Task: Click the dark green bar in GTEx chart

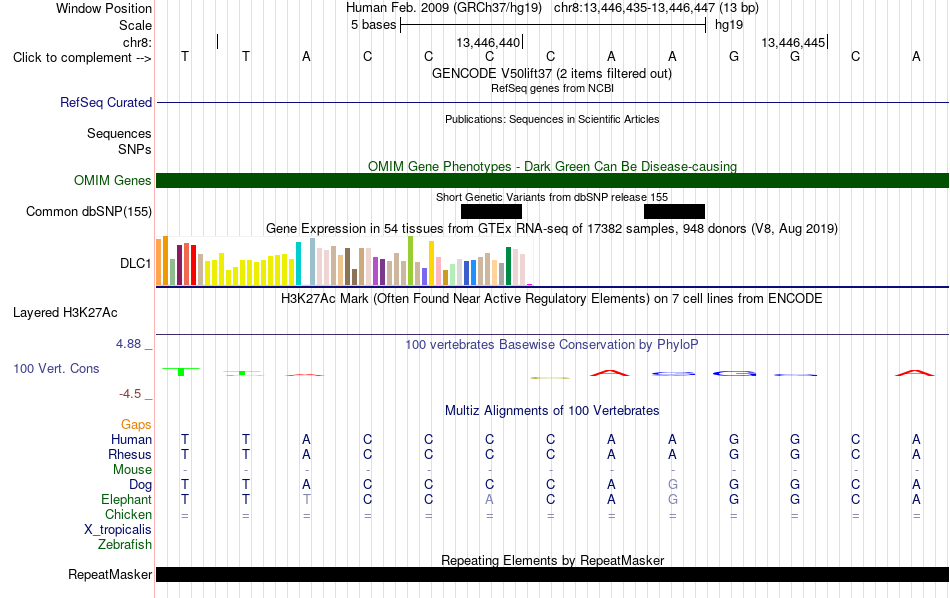Action: 508,266
